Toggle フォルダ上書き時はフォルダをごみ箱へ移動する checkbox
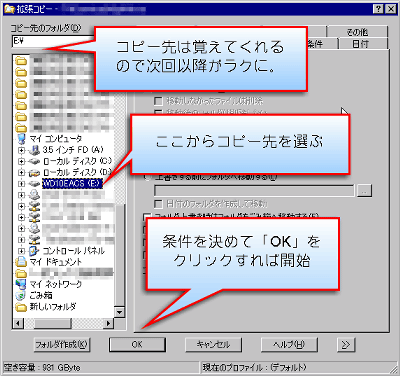The width and height of the screenshot is (400, 376). click(x=147, y=217)
